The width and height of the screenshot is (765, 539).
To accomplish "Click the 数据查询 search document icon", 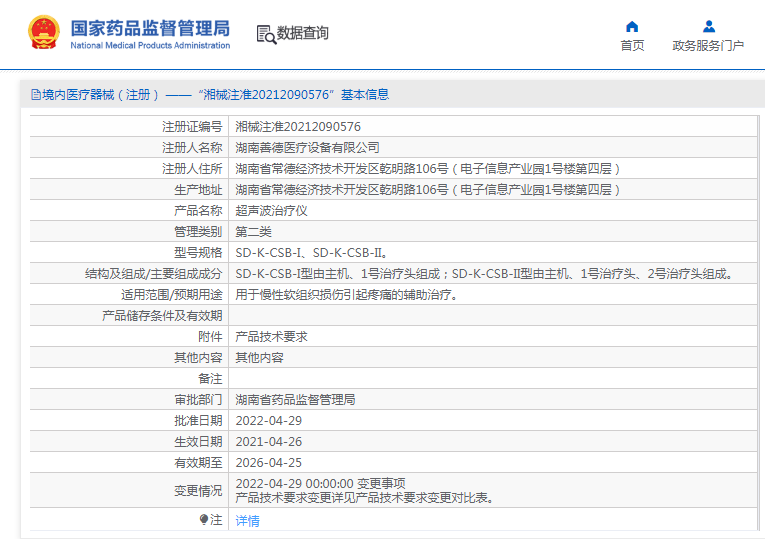I will tap(266, 34).
